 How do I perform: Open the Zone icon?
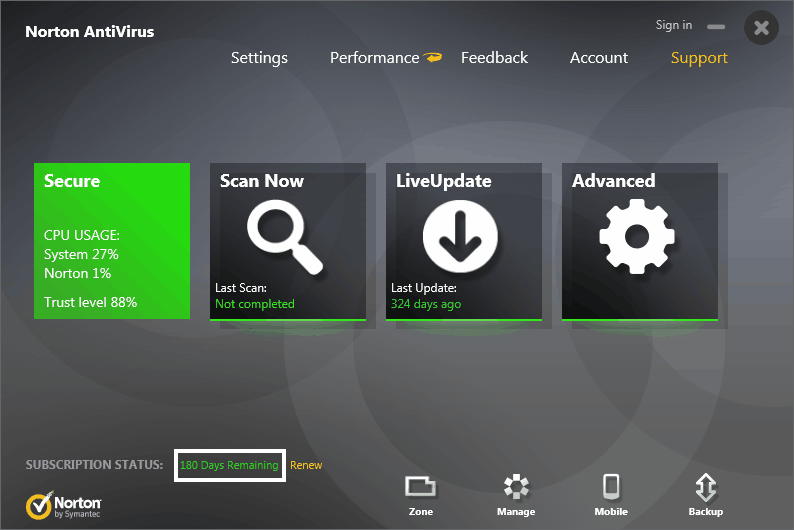(x=420, y=486)
